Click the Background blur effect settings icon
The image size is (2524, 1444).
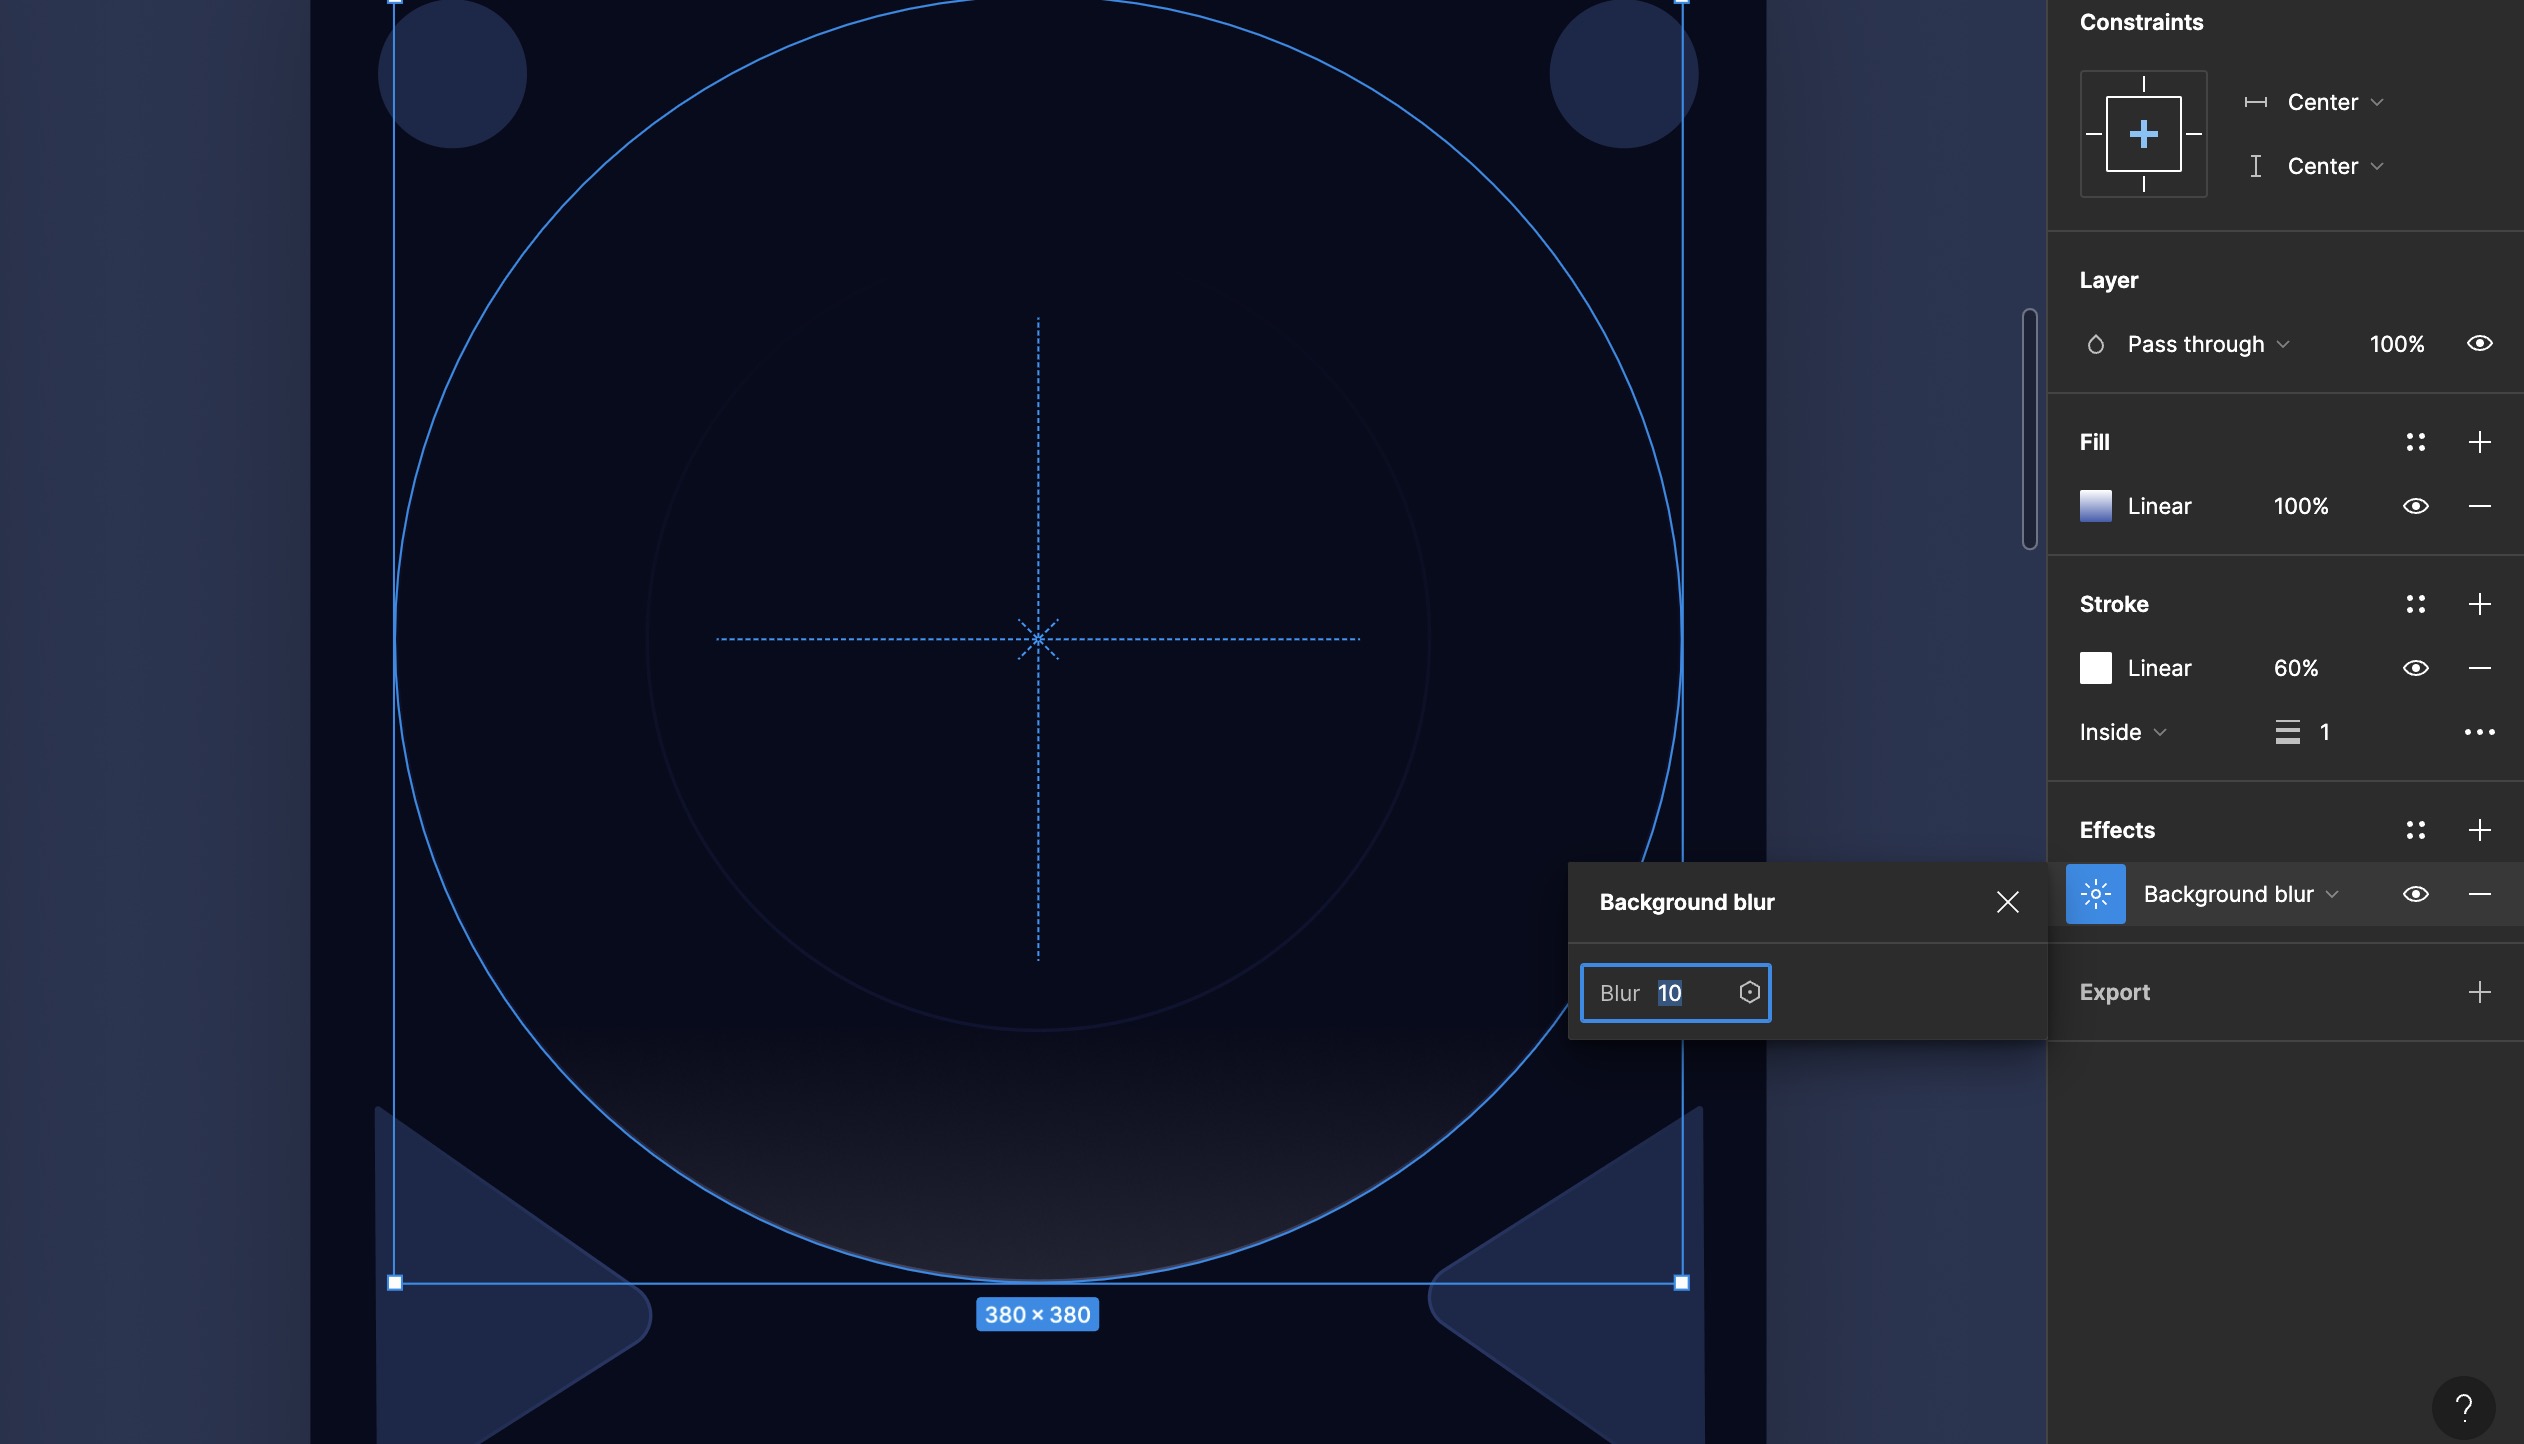tap(2095, 893)
